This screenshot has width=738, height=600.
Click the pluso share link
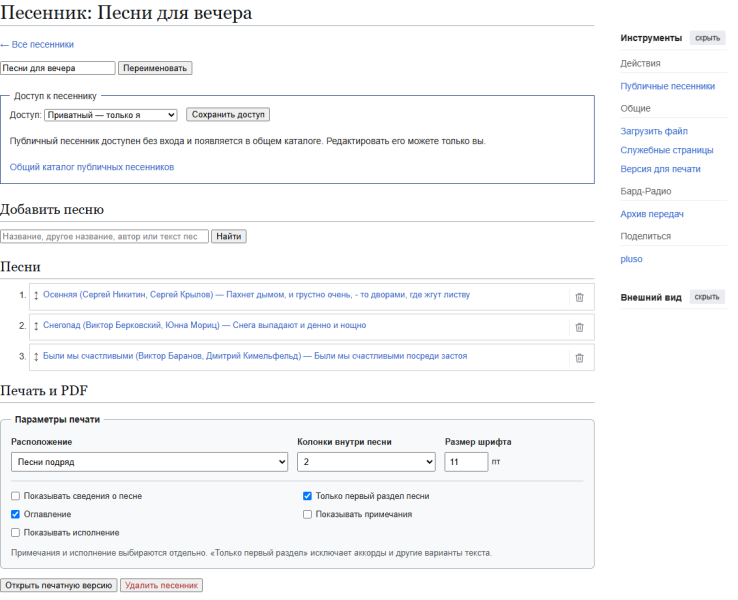pos(631,259)
